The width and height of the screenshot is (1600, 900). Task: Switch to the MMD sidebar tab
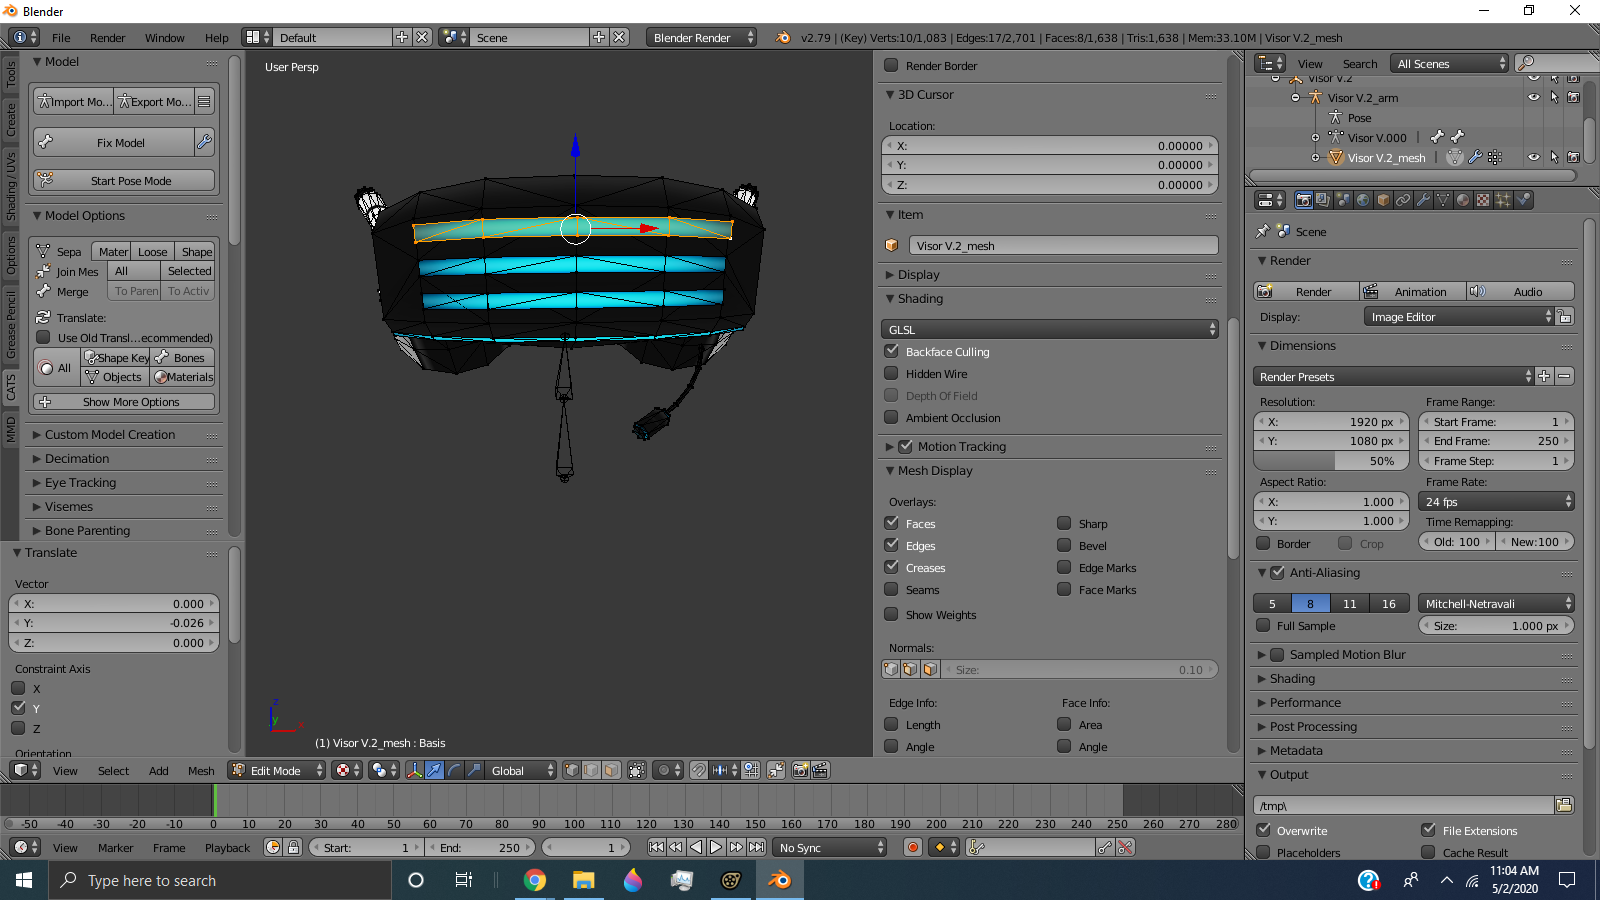coord(11,430)
